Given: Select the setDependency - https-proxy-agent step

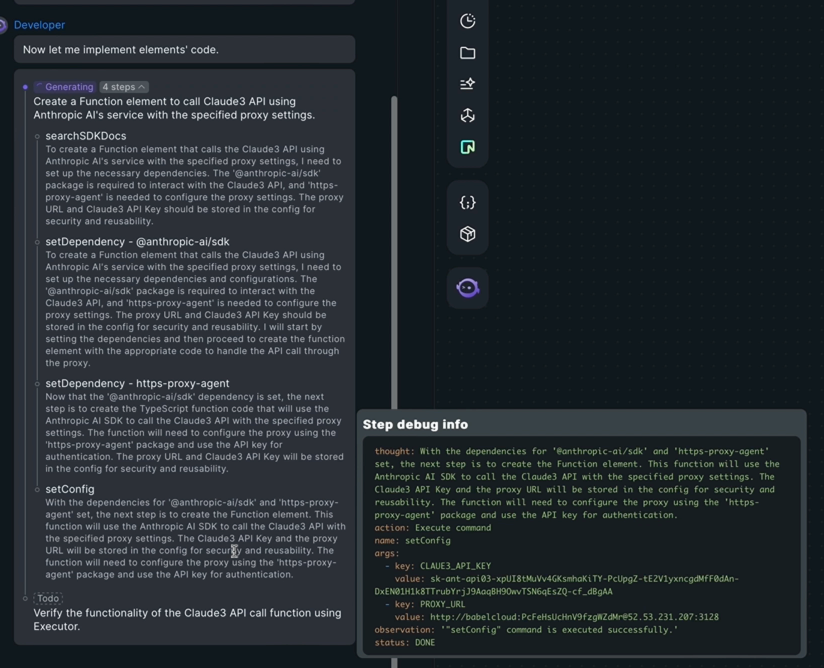Looking at the screenshot, I should coord(137,383).
